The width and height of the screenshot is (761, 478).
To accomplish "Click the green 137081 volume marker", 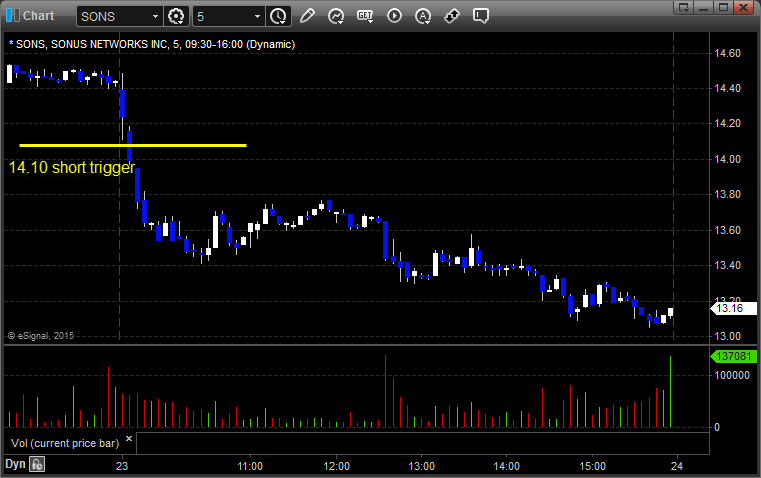I will point(733,356).
